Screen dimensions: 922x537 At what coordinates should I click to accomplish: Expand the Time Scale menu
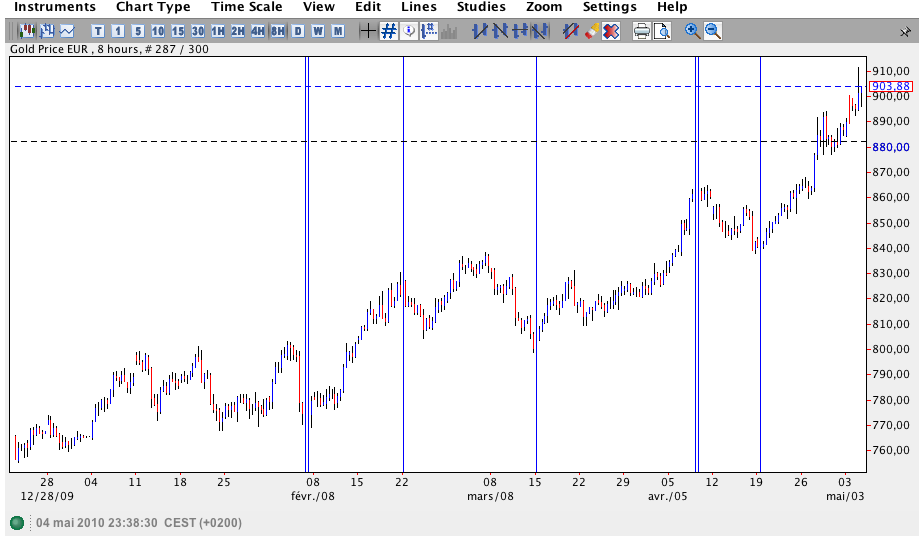(246, 7)
